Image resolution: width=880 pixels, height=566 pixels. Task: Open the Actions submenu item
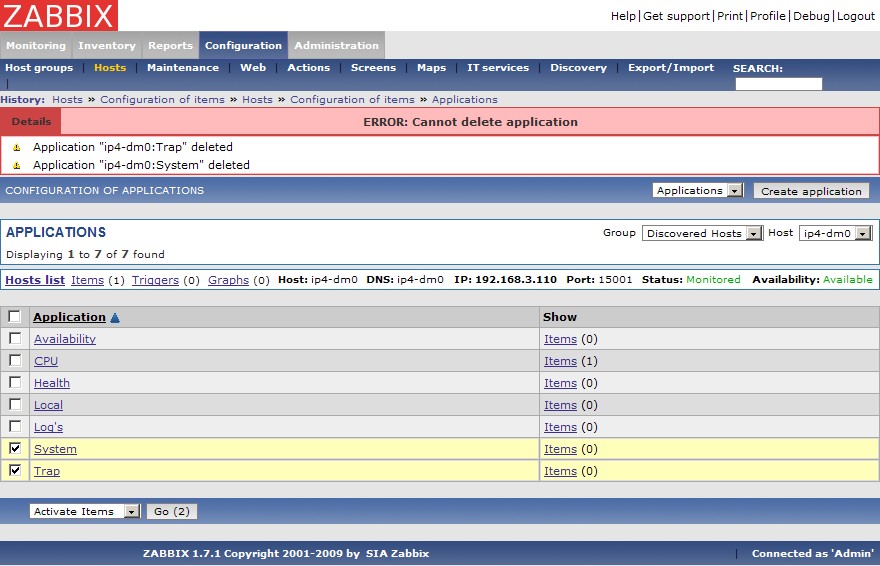tap(309, 67)
